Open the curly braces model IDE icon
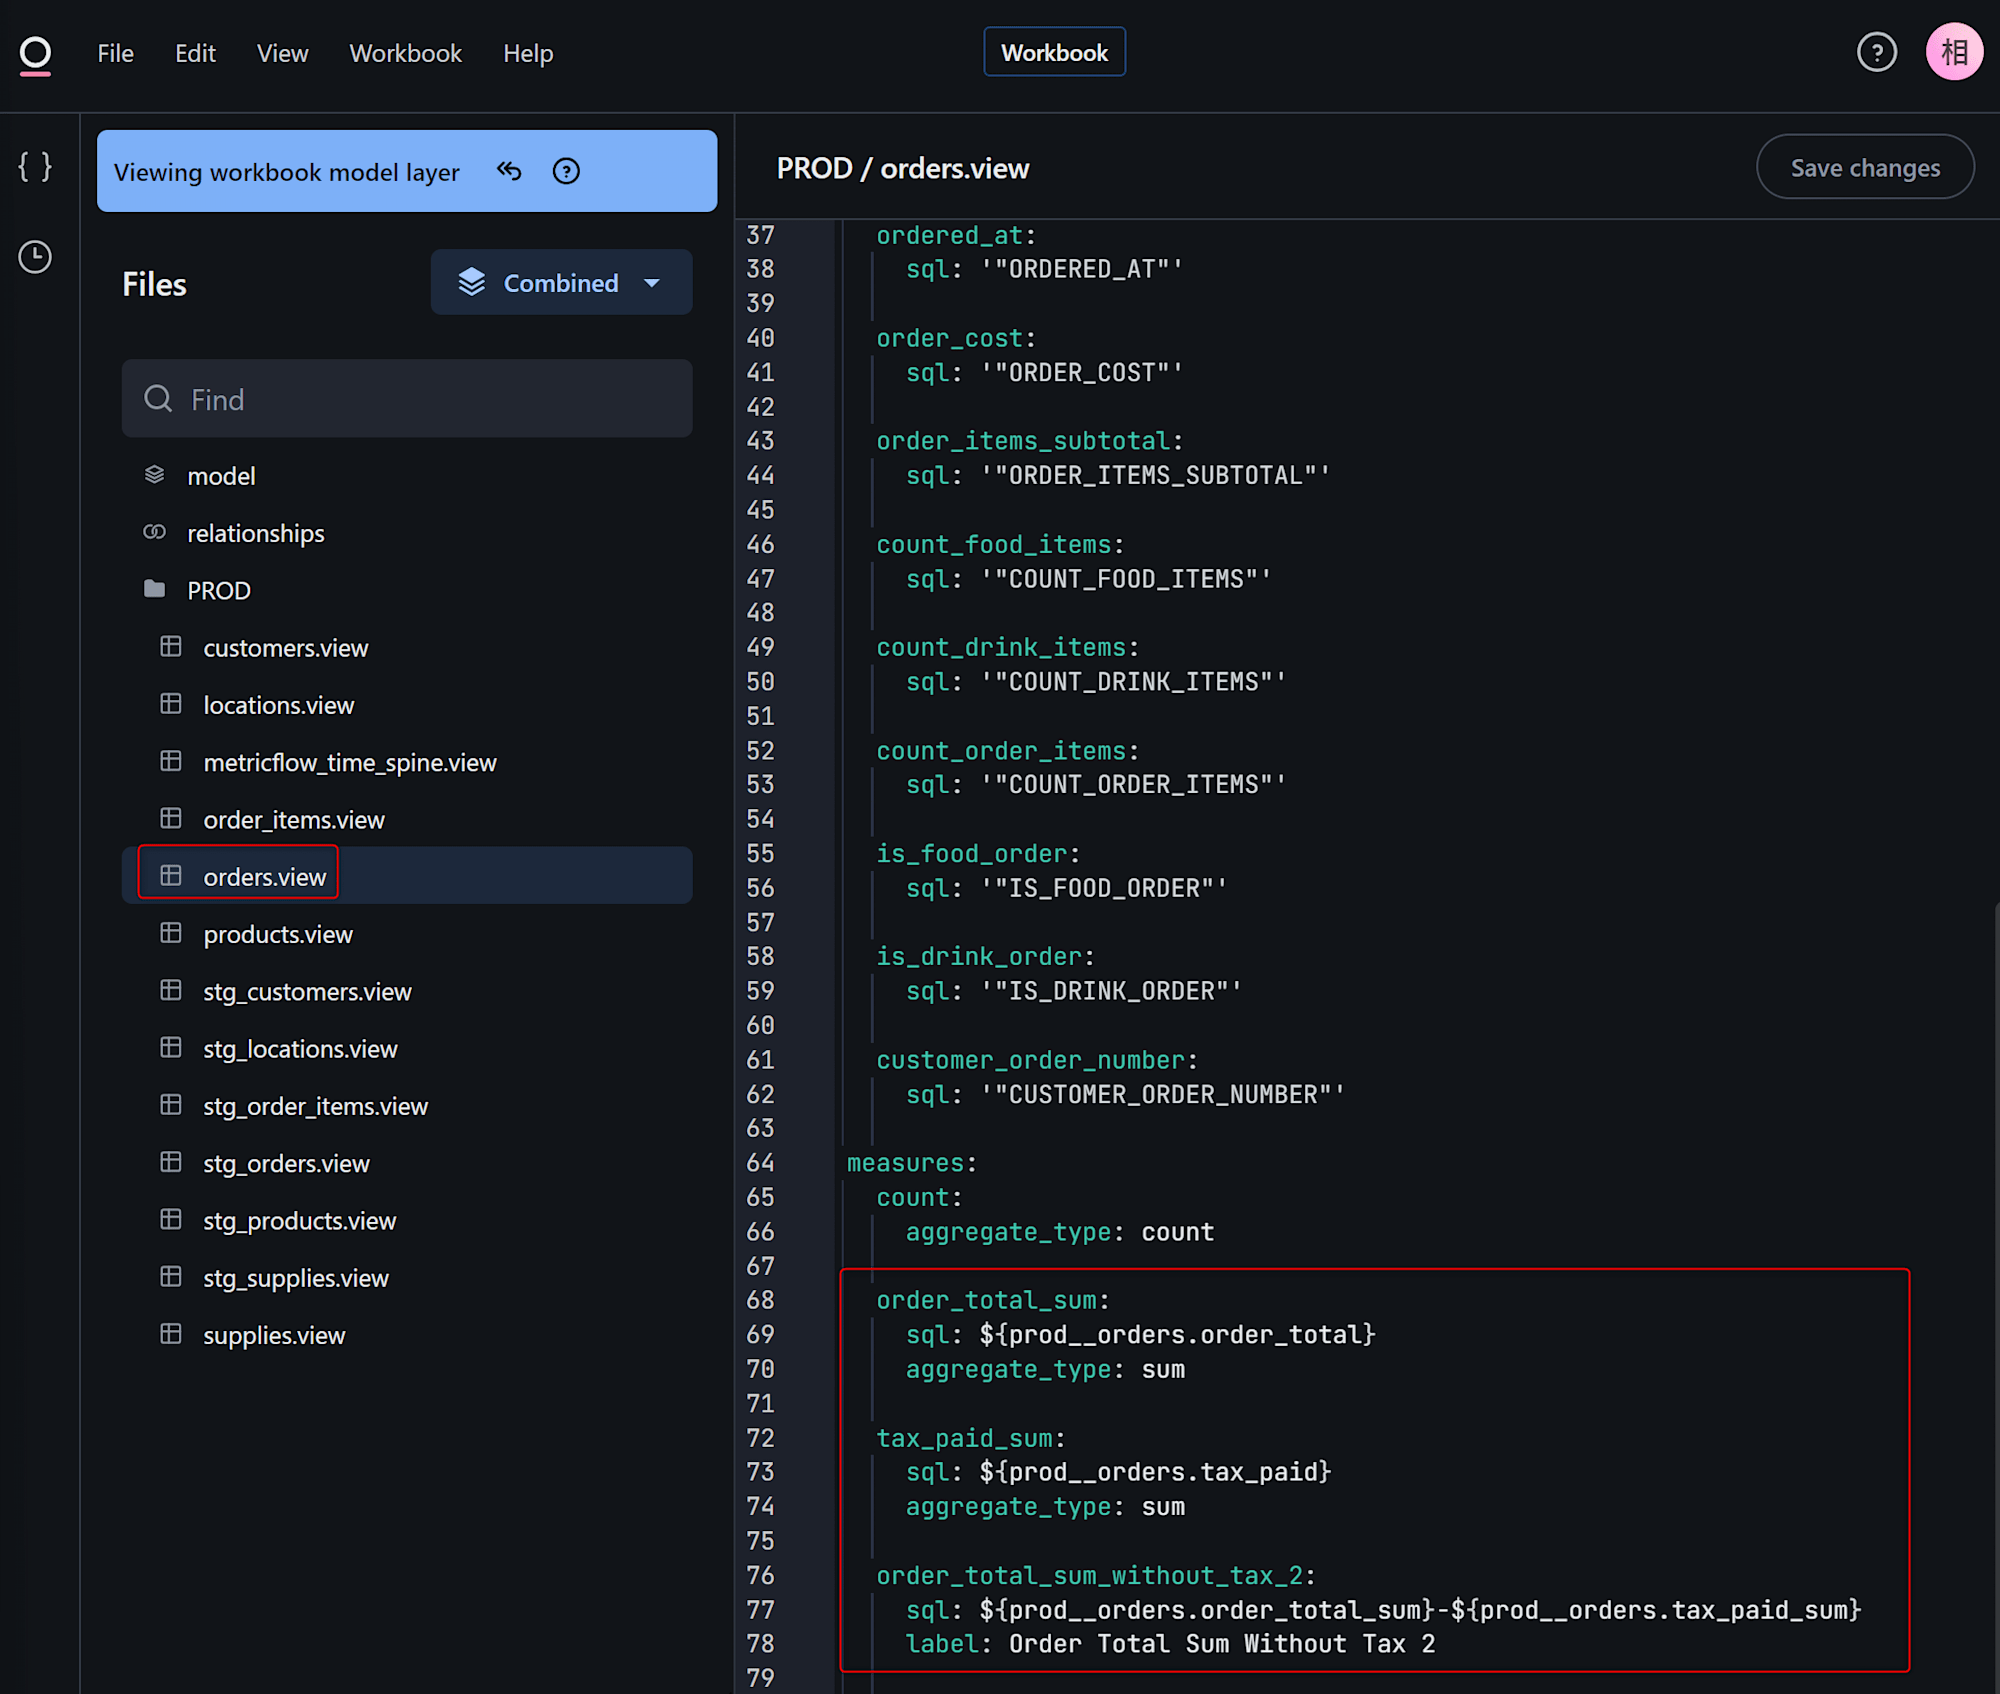Screen dimensions: 2000x1694 pos(35,166)
